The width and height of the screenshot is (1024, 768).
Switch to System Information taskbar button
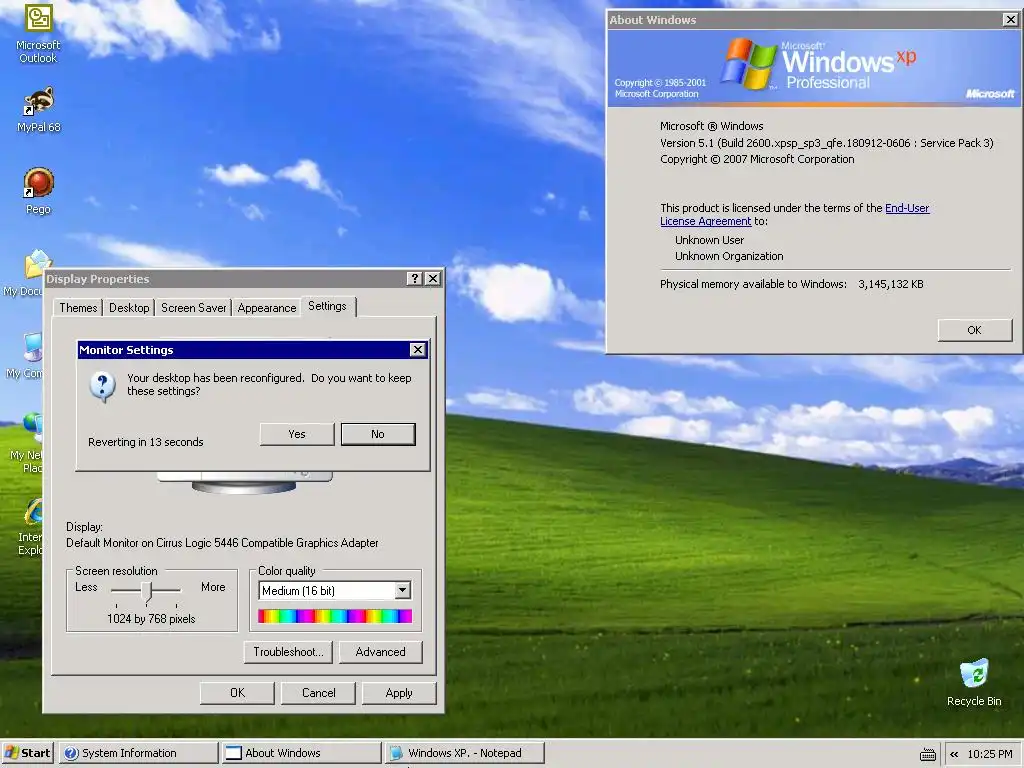pyautogui.click(x=139, y=753)
